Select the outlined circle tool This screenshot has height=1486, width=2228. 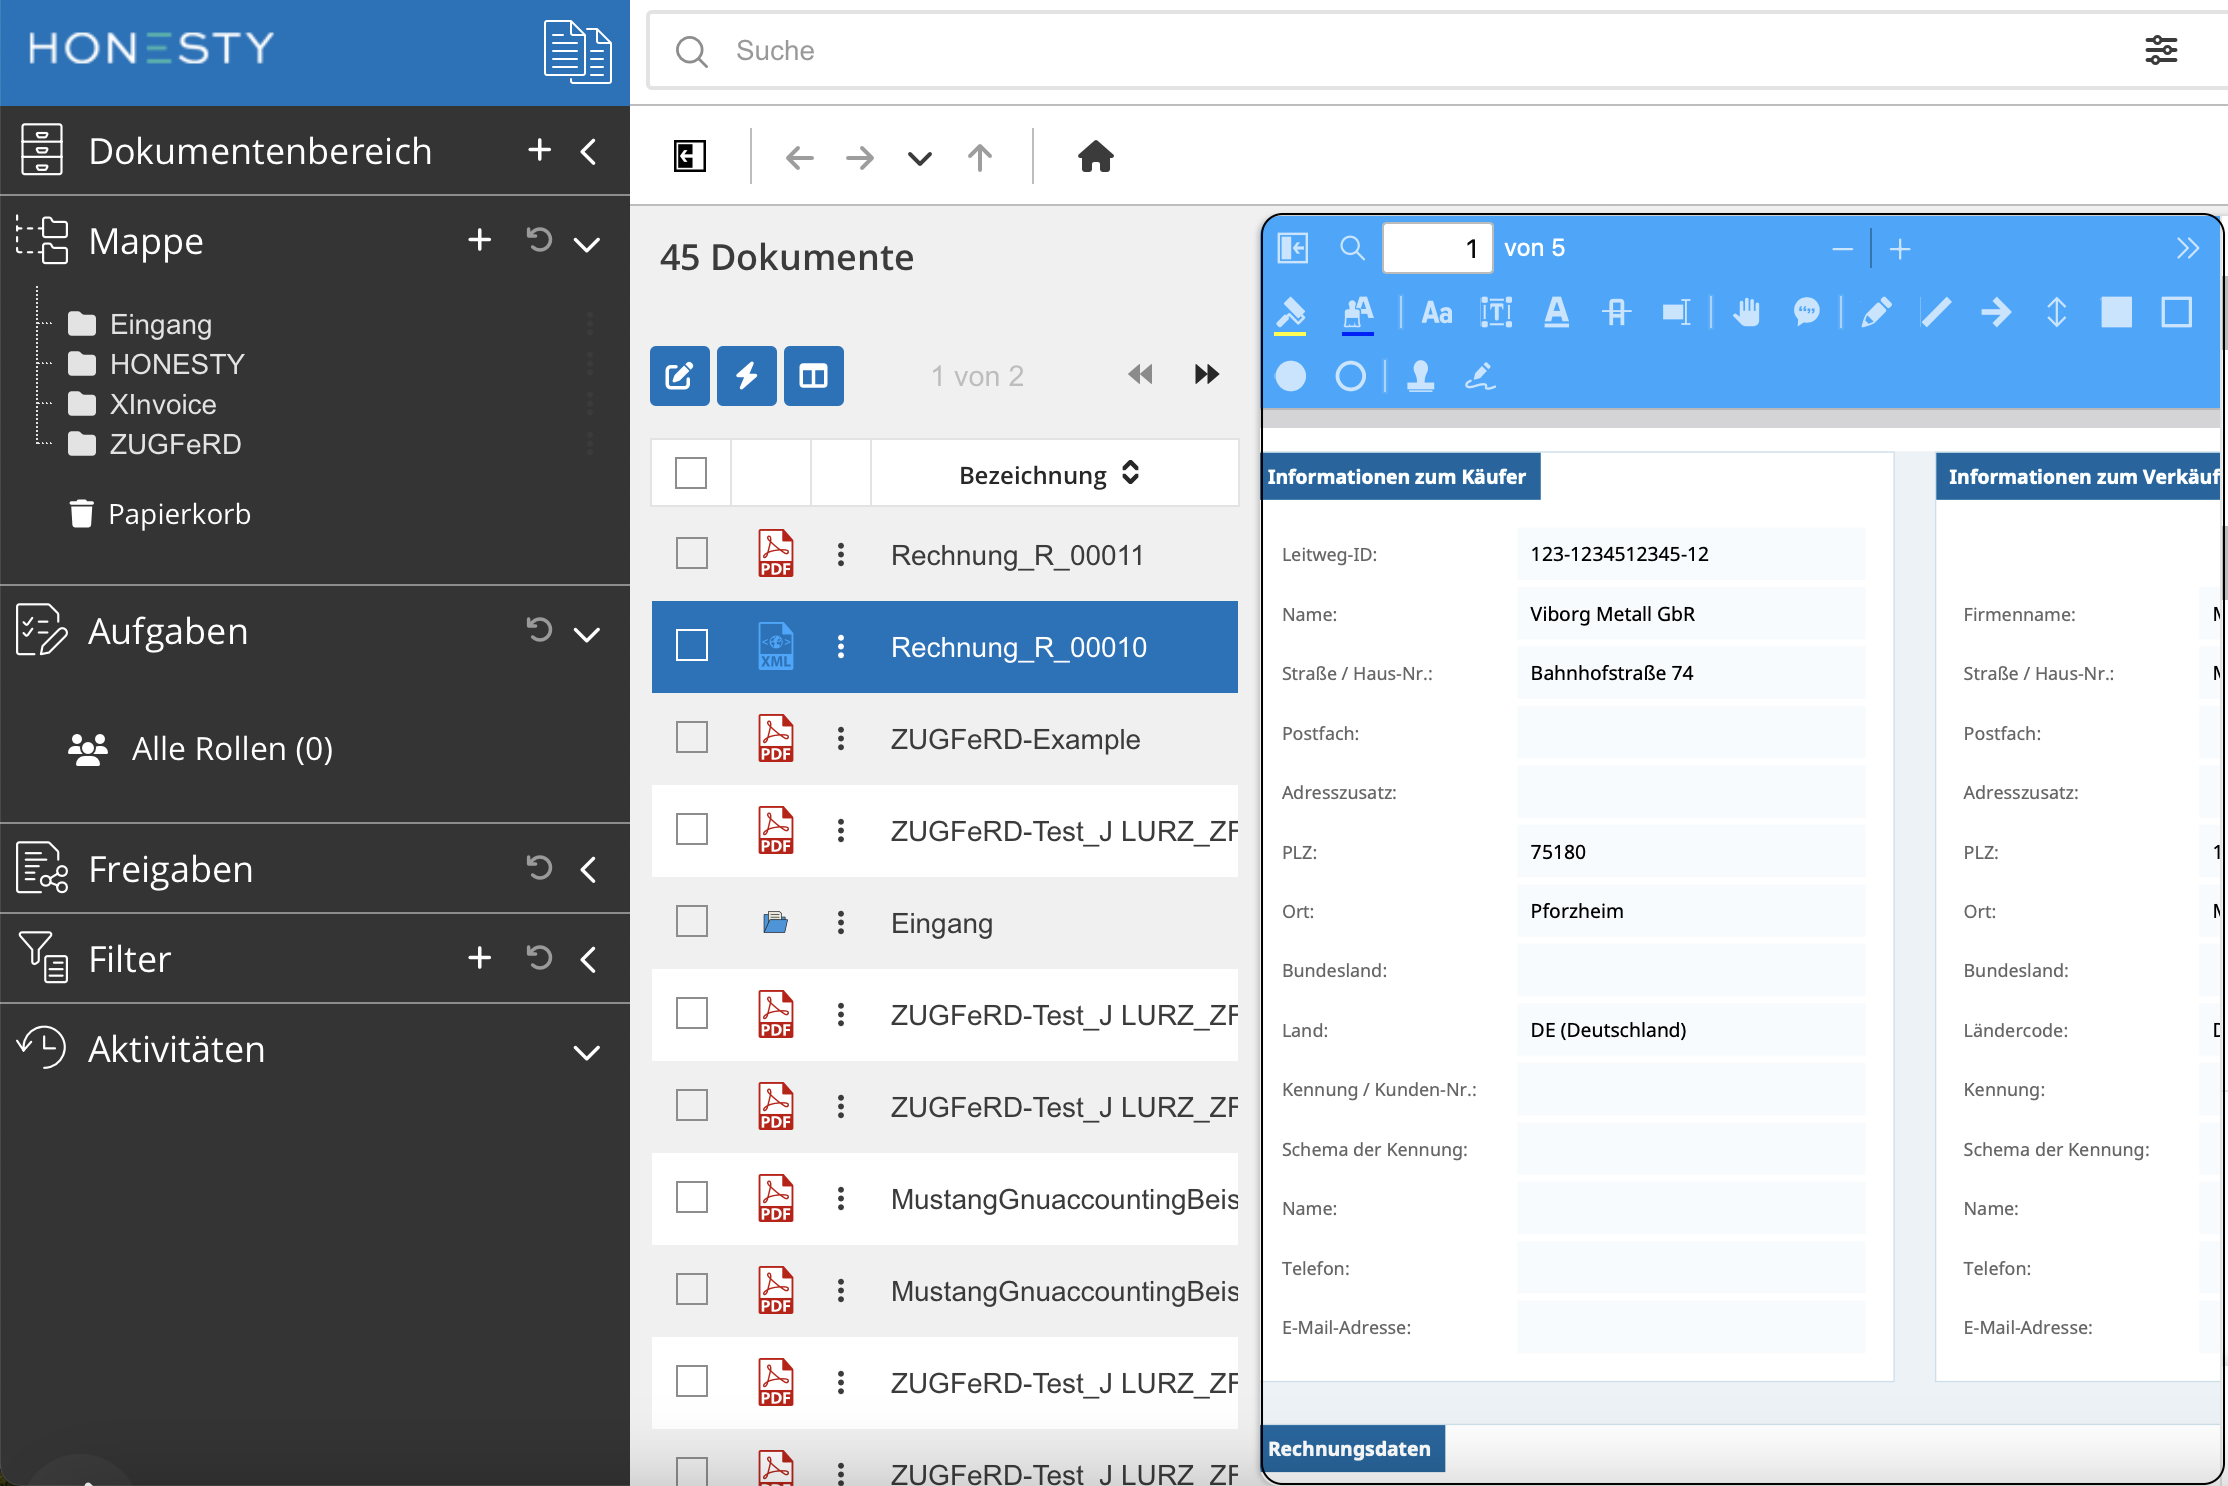[1351, 376]
